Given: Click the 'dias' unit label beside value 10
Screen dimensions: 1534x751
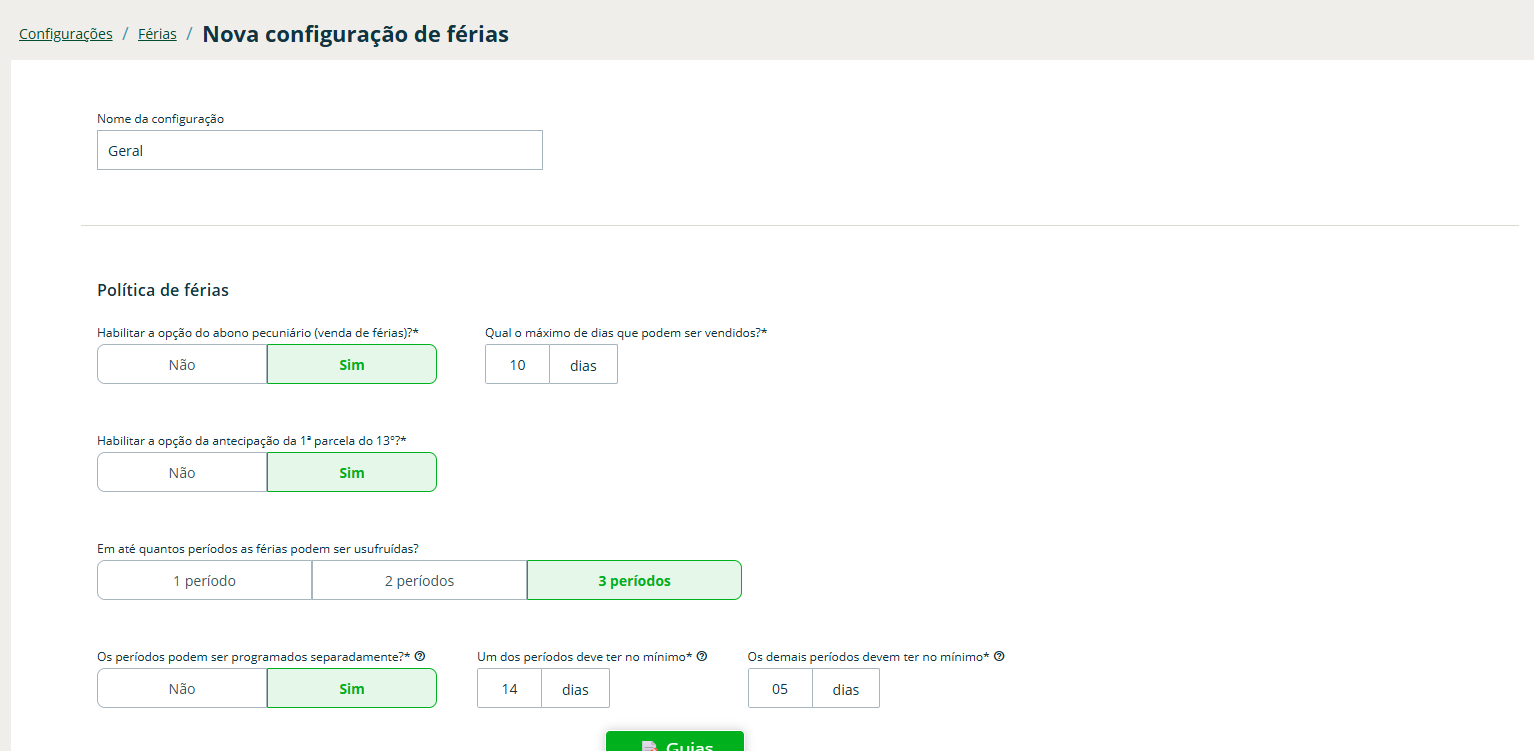Looking at the screenshot, I should (x=583, y=365).
